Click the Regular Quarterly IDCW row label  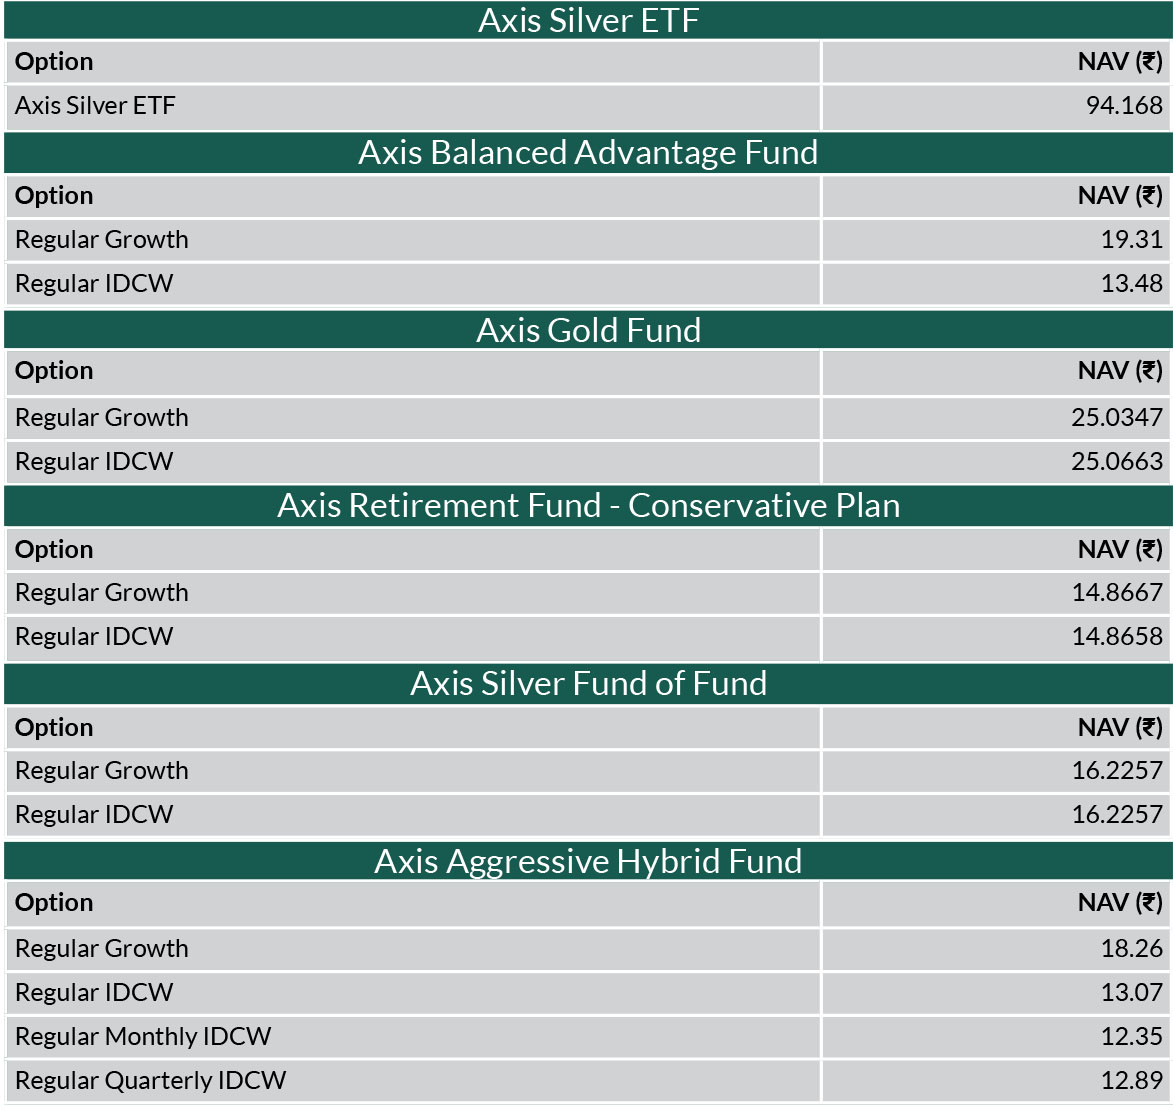point(150,1081)
